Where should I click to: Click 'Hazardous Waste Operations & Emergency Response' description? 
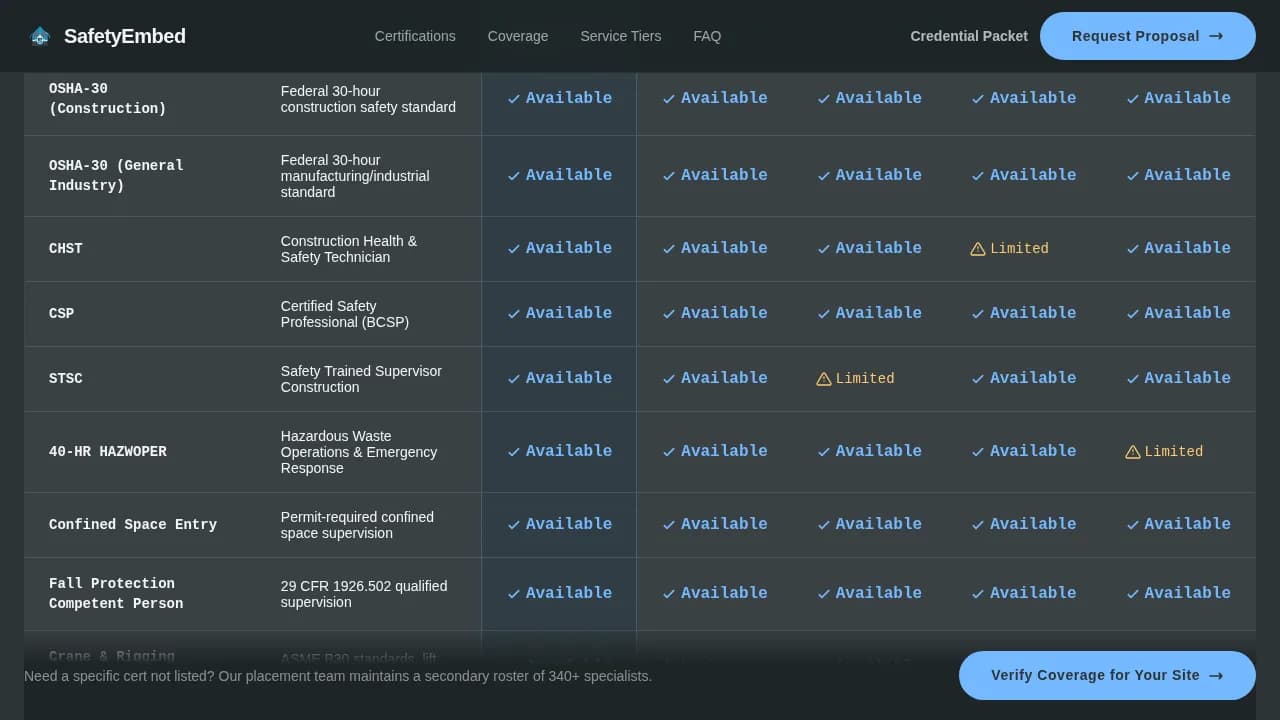click(359, 452)
